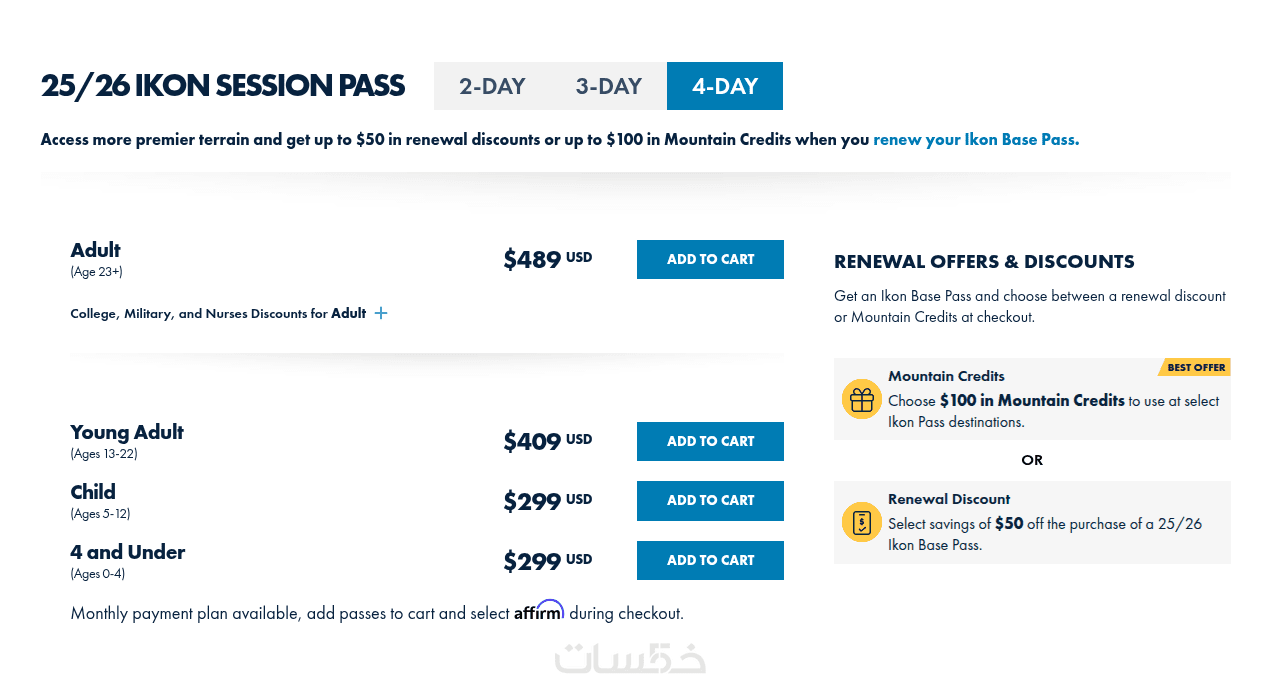
Task: Click the Adult $489 price
Action: (x=532, y=260)
